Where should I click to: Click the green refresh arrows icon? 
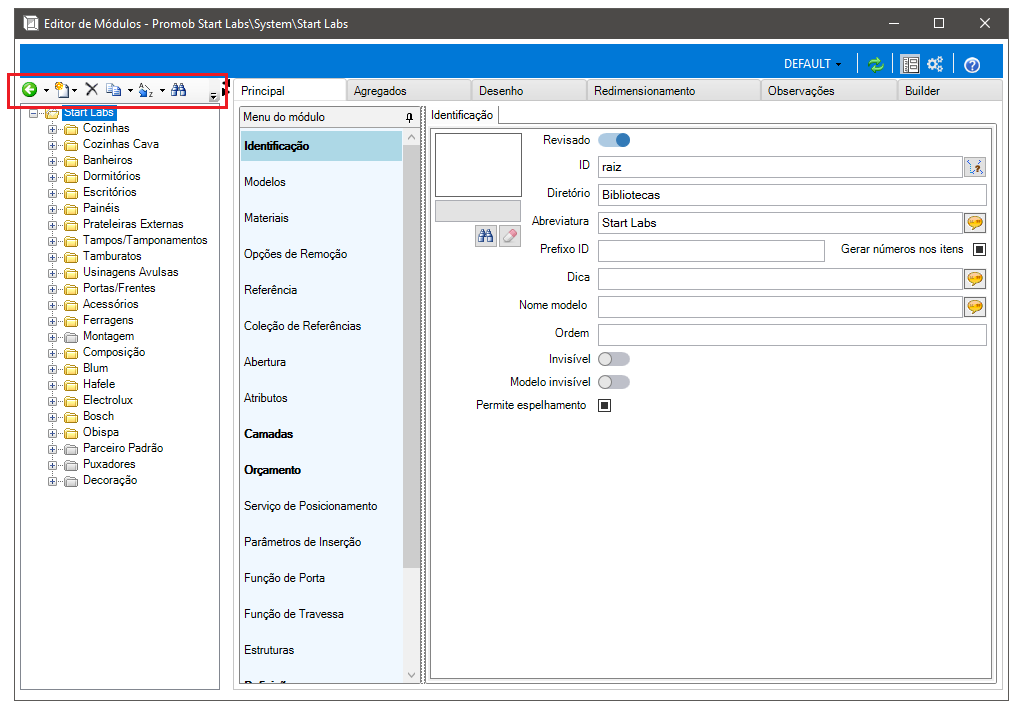[876, 64]
